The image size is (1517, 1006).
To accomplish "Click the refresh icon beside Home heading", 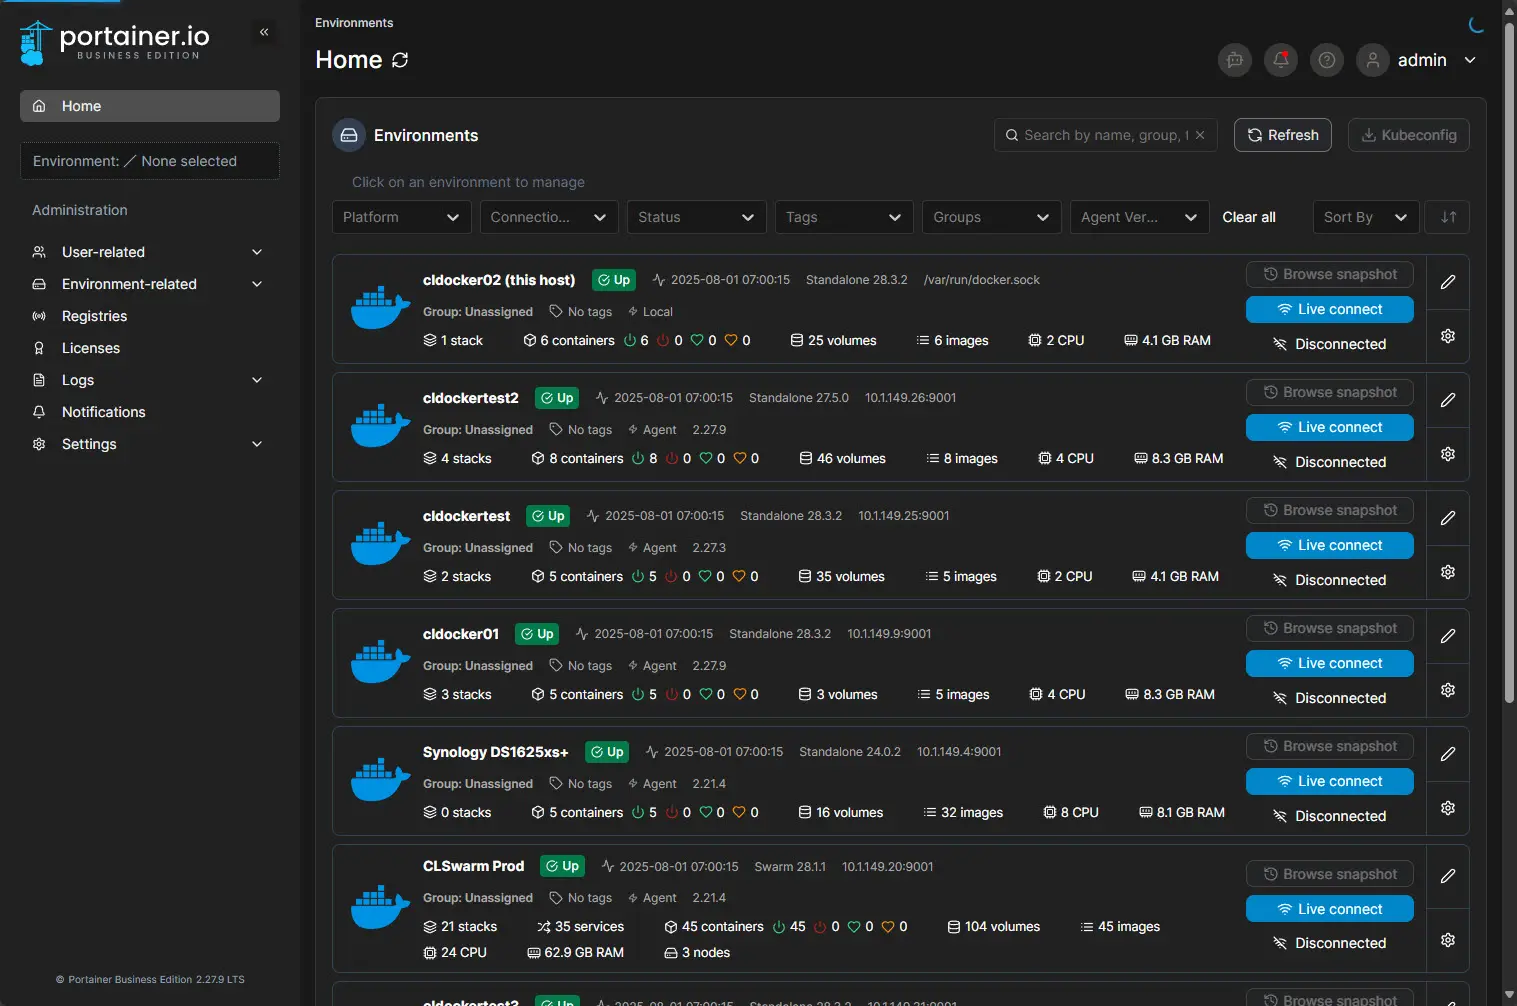I will click(400, 60).
